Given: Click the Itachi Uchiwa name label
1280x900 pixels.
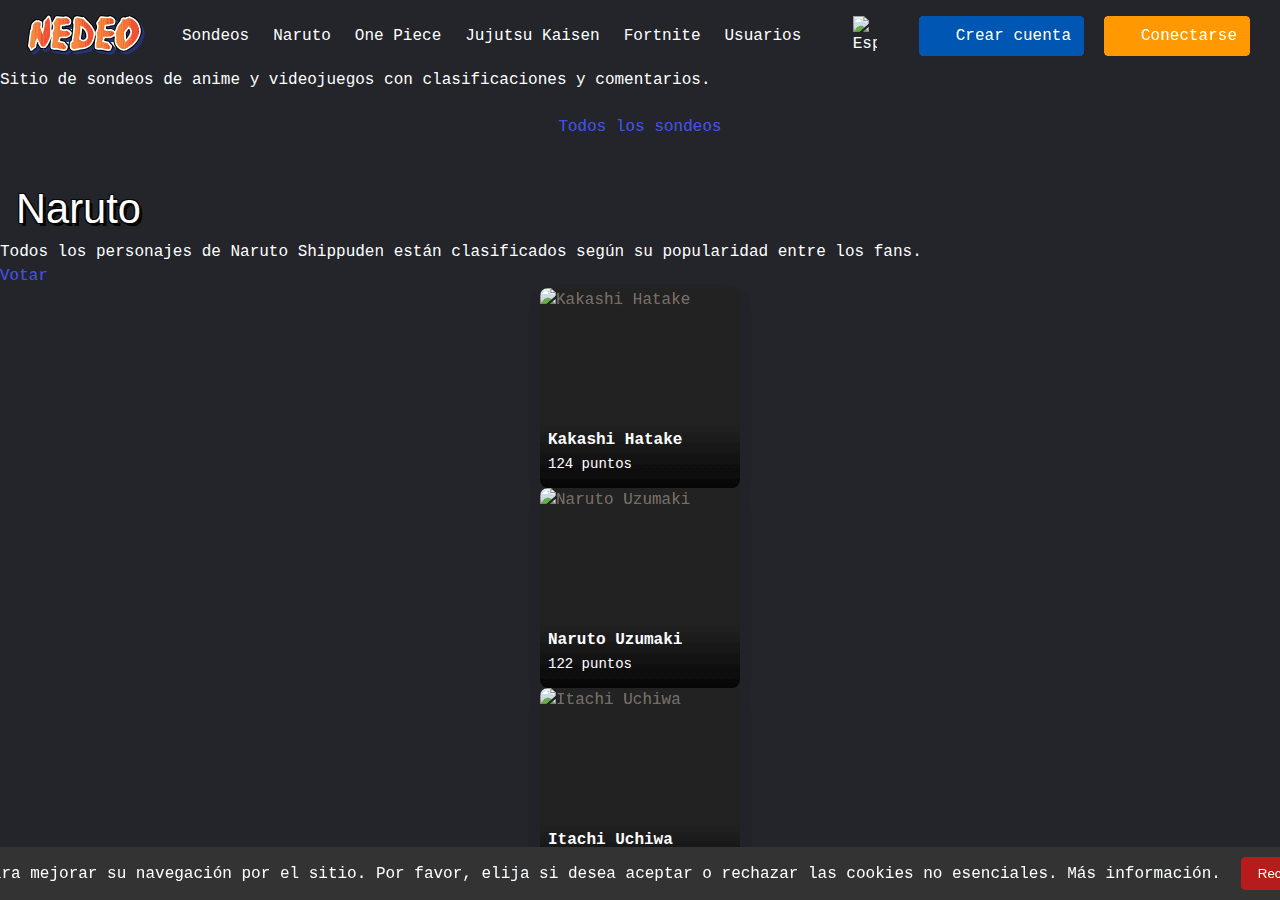Looking at the screenshot, I should (610, 838).
